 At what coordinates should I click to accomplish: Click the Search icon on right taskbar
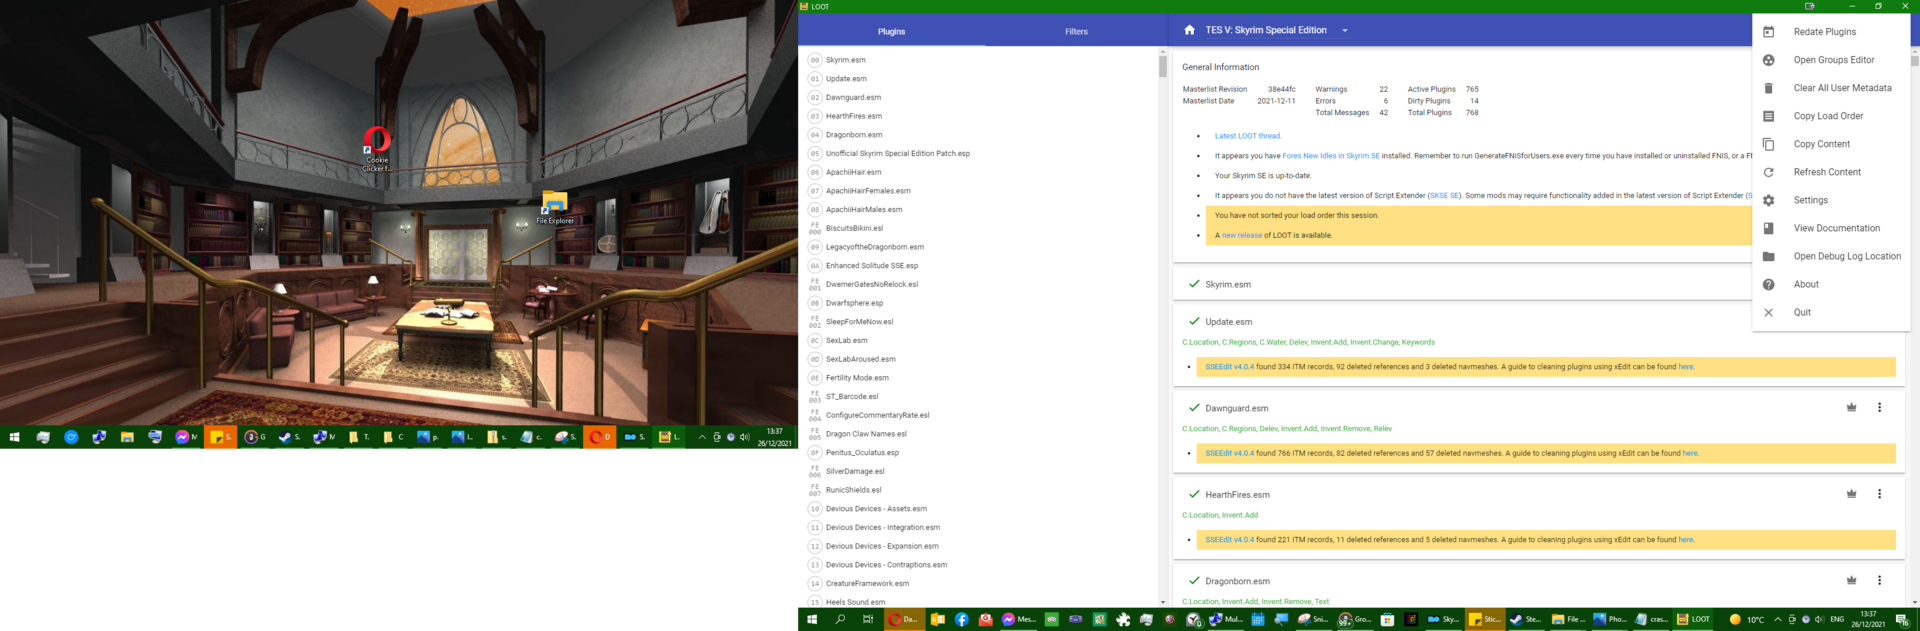click(840, 620)
